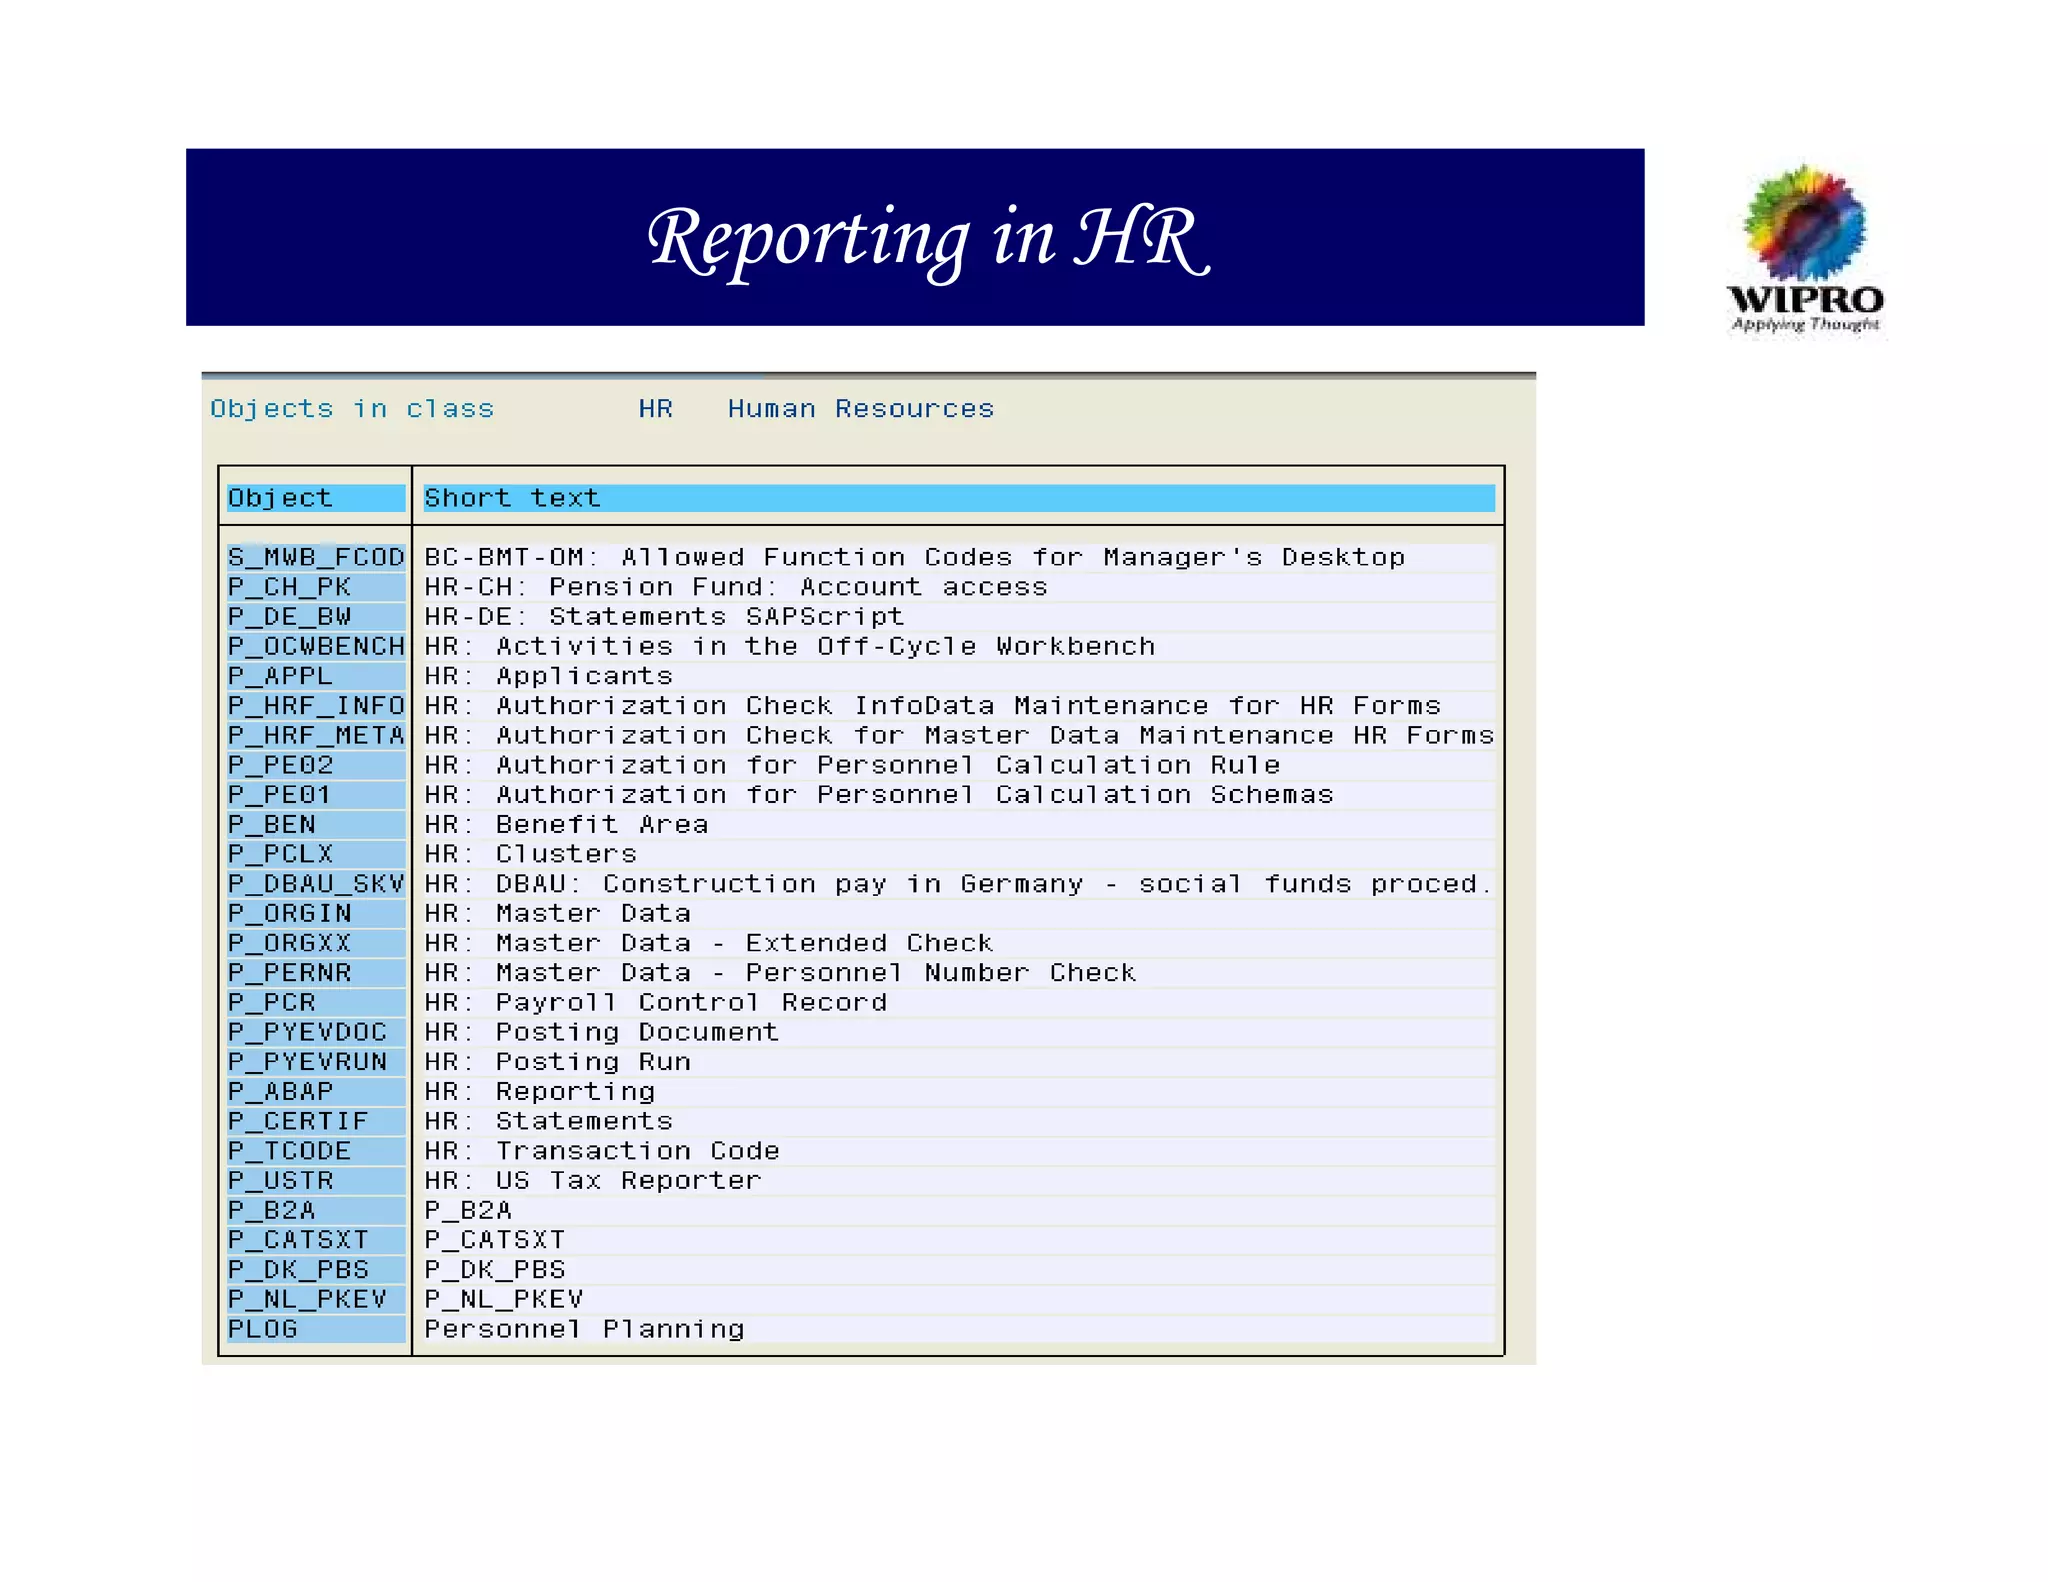Click the P_HRF_INFO object entry
The width and height of the screenshot is (2048, 1582).
coord(315,706)
